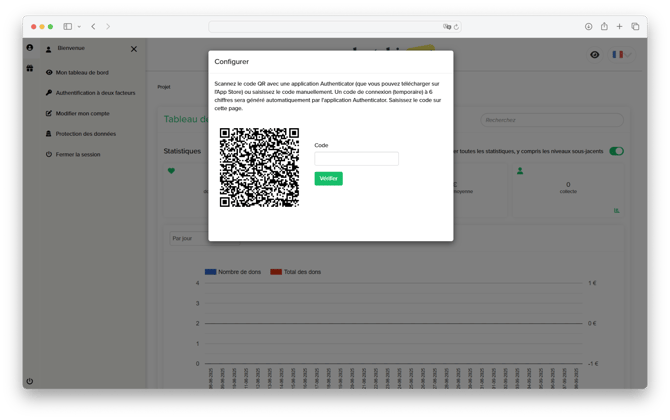Click the power icon at bottom of left rail
670x420 pixels.
(29, 381)
